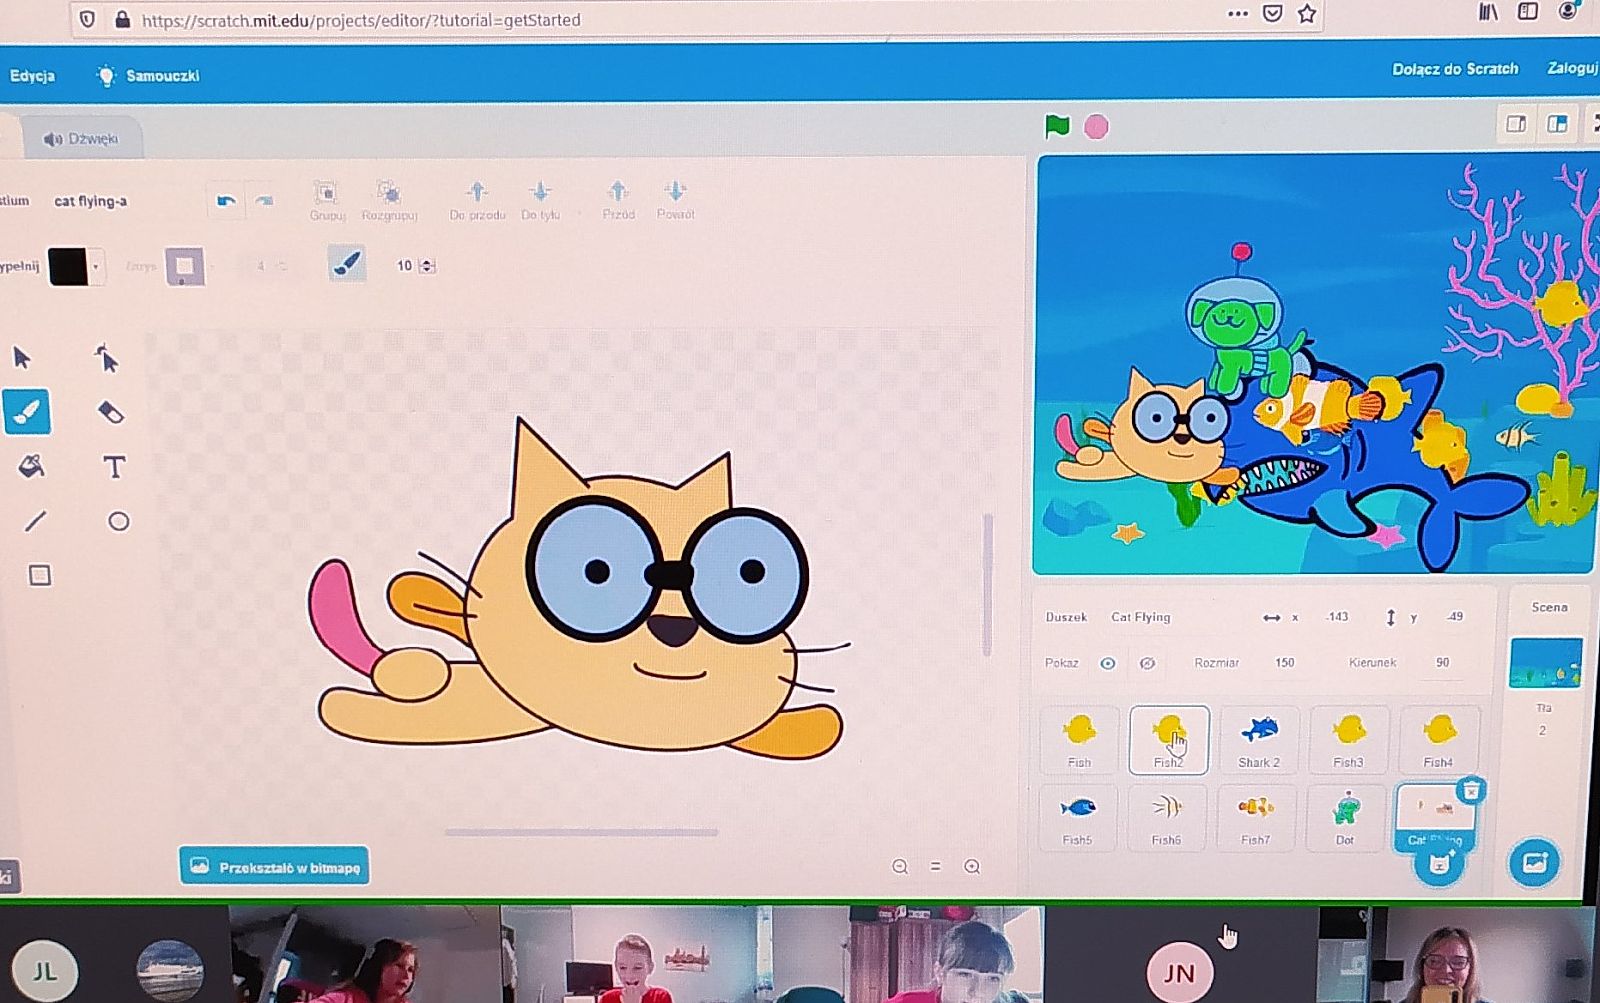Screen dimensions: 1600x1003
Task: Click the choose sprite cat button
Action: click(1439, 863)
